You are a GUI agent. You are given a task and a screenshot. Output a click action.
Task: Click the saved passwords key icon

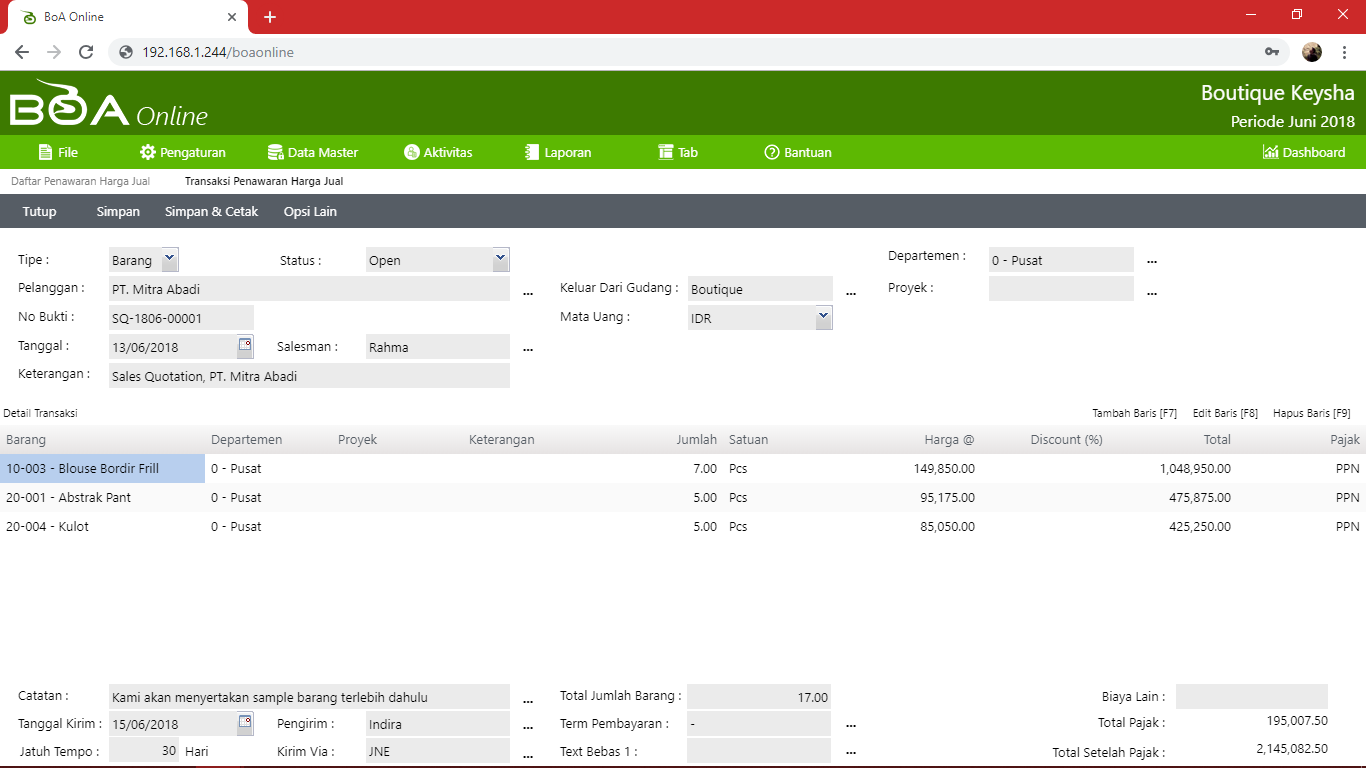(x=1272, y=52)
